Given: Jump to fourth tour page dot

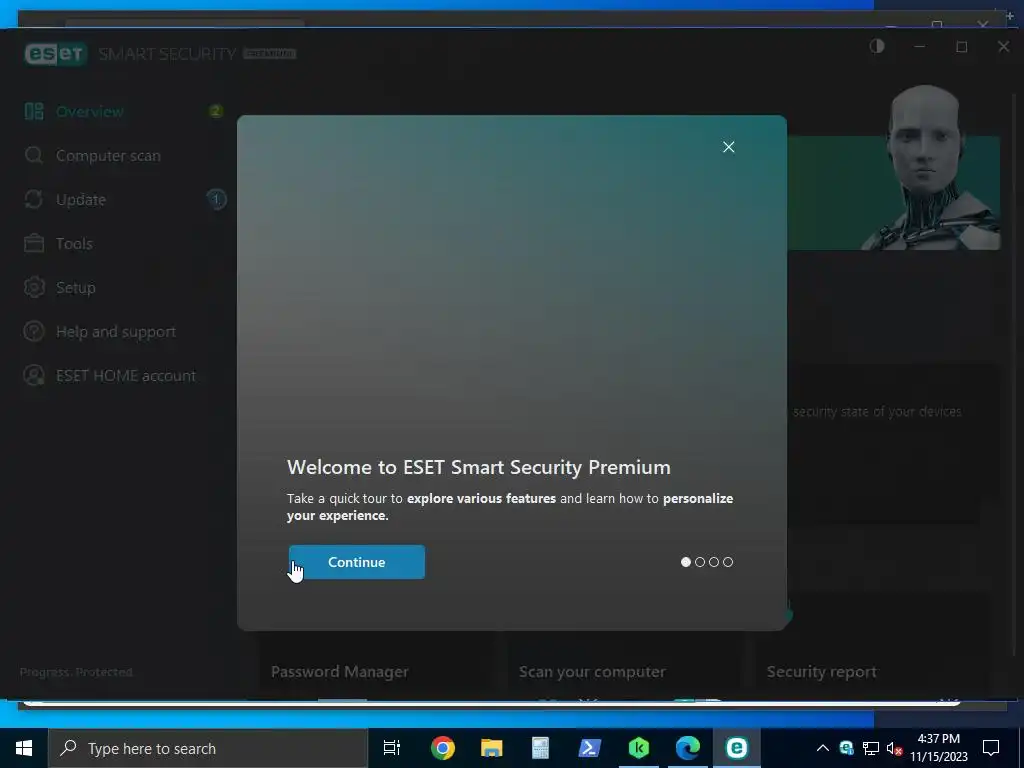Looking at the screenshot, I should (728, 562).
